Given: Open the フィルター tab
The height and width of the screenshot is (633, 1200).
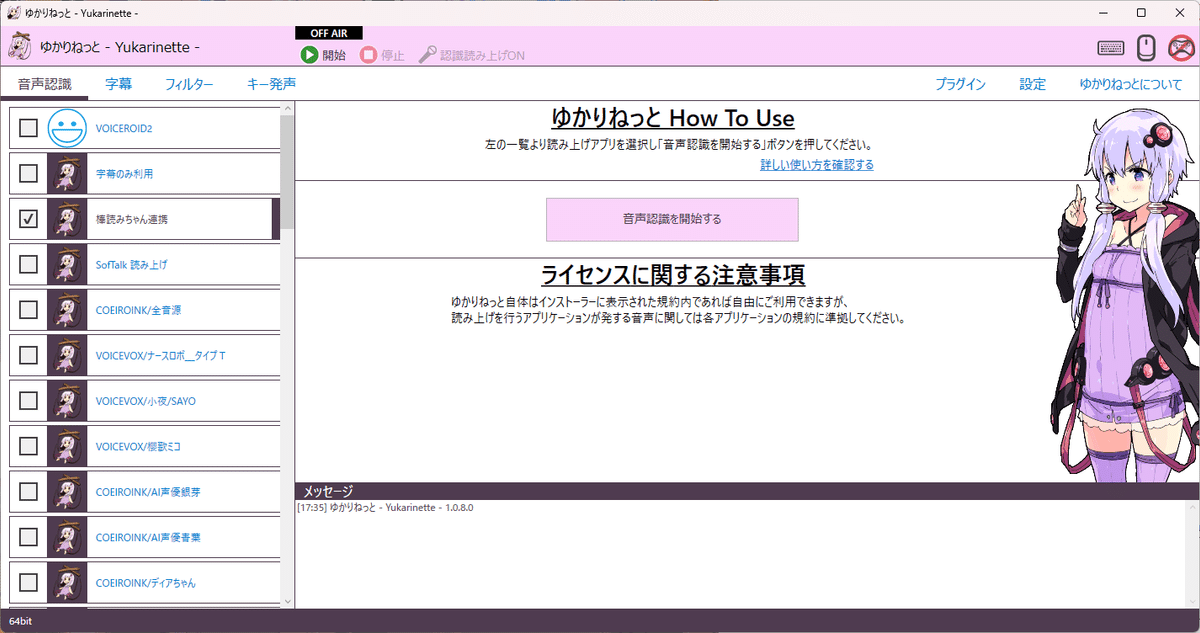Looking at the screenshot, I should coord(189,84).
